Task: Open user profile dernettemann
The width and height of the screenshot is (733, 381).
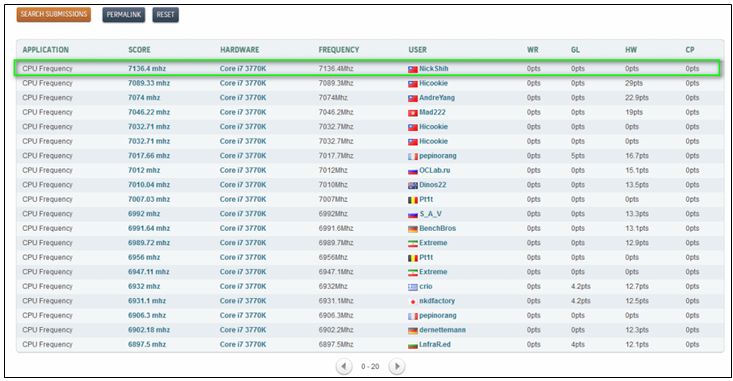Action: (x=442, y=330)
